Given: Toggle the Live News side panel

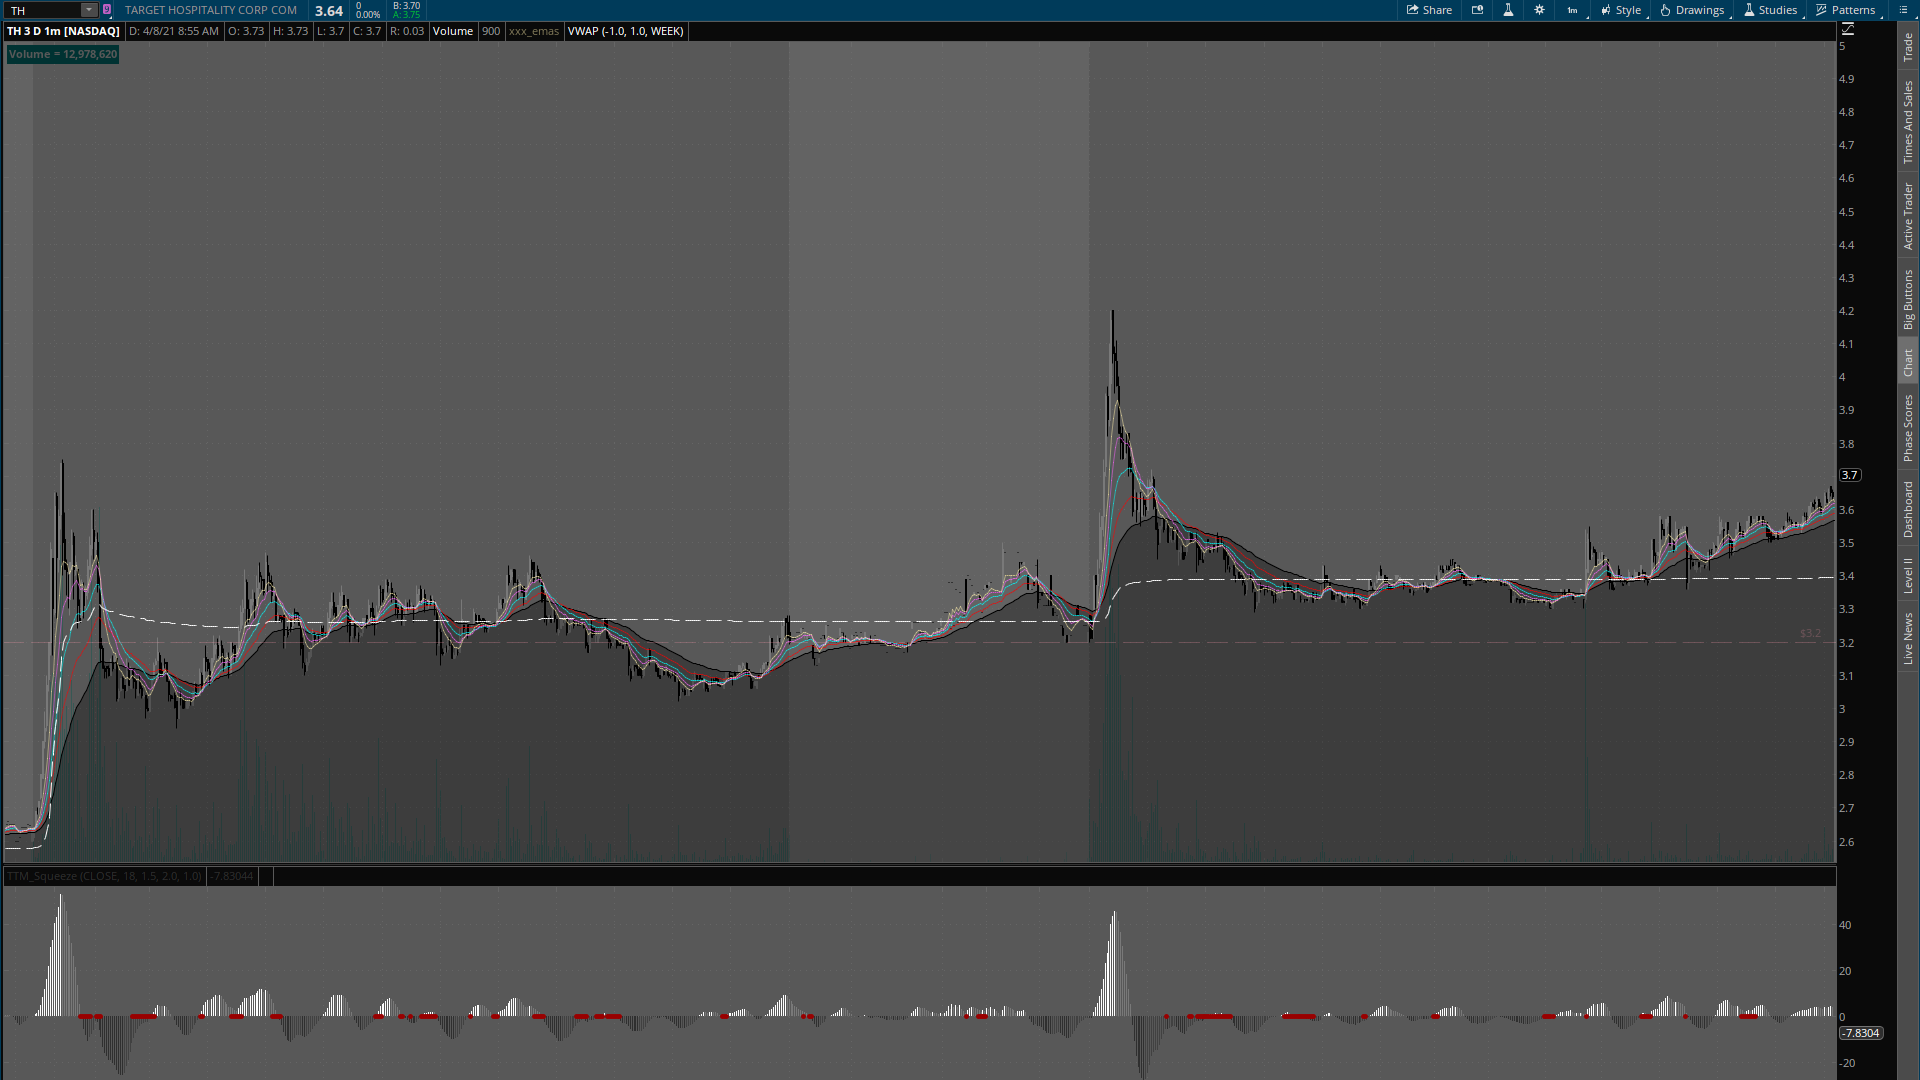Looking at the screenshot, I should pos(1908,638).
